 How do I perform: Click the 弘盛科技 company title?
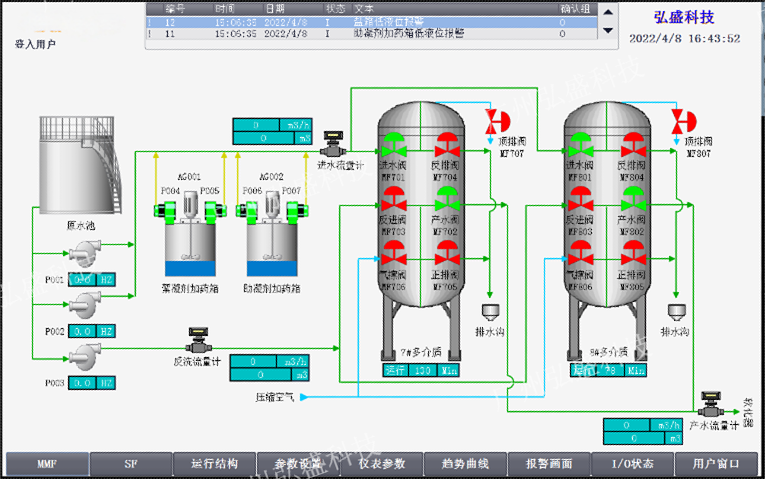pyautogui.click(x=684, y=17)
